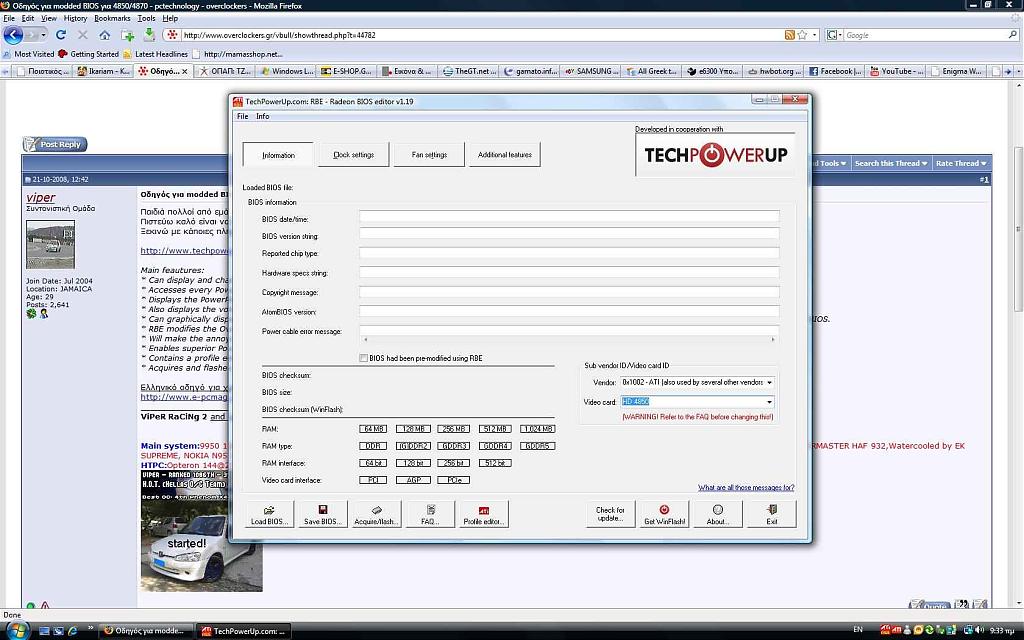Open the About dialog in RBE
The height and width of the screenshot is (640, 1024).
[x=718, y=515]
